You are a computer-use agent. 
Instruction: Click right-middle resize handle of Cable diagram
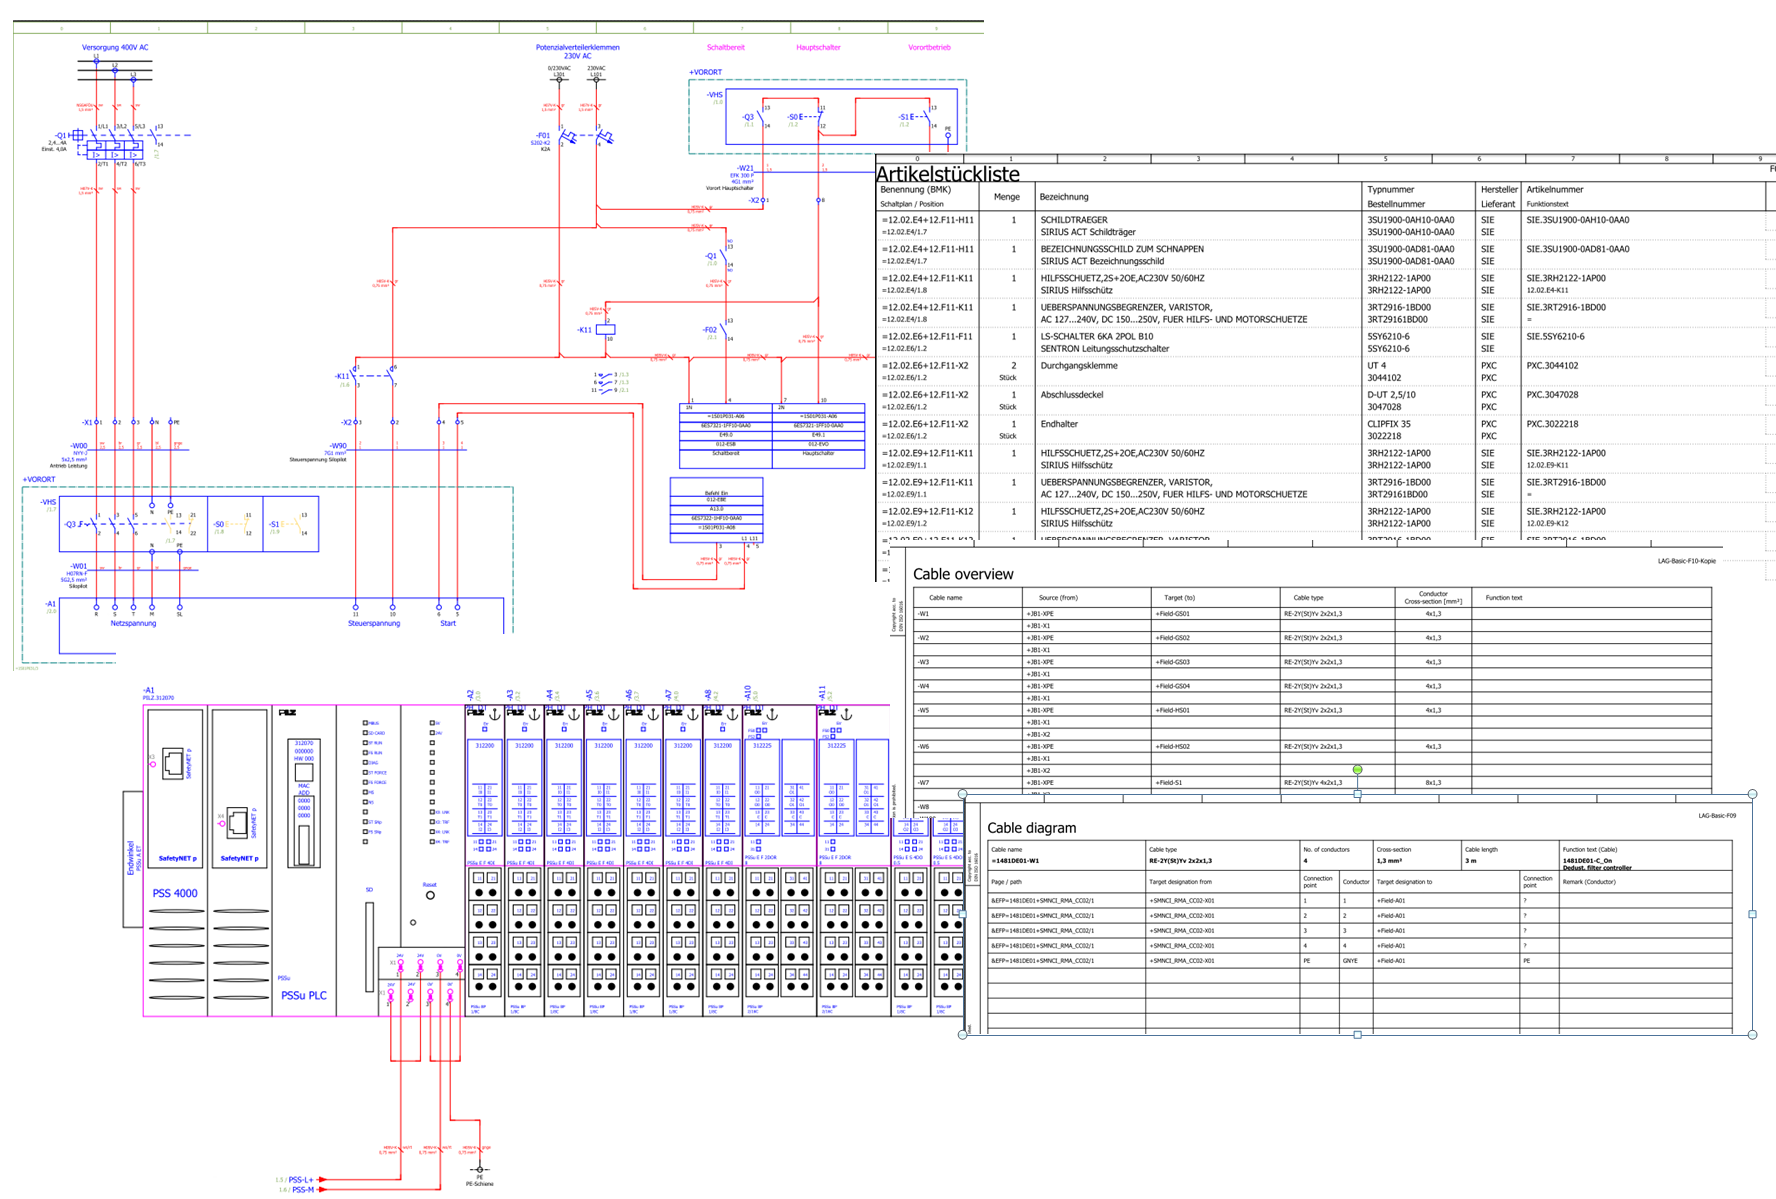coord(1752,914)
